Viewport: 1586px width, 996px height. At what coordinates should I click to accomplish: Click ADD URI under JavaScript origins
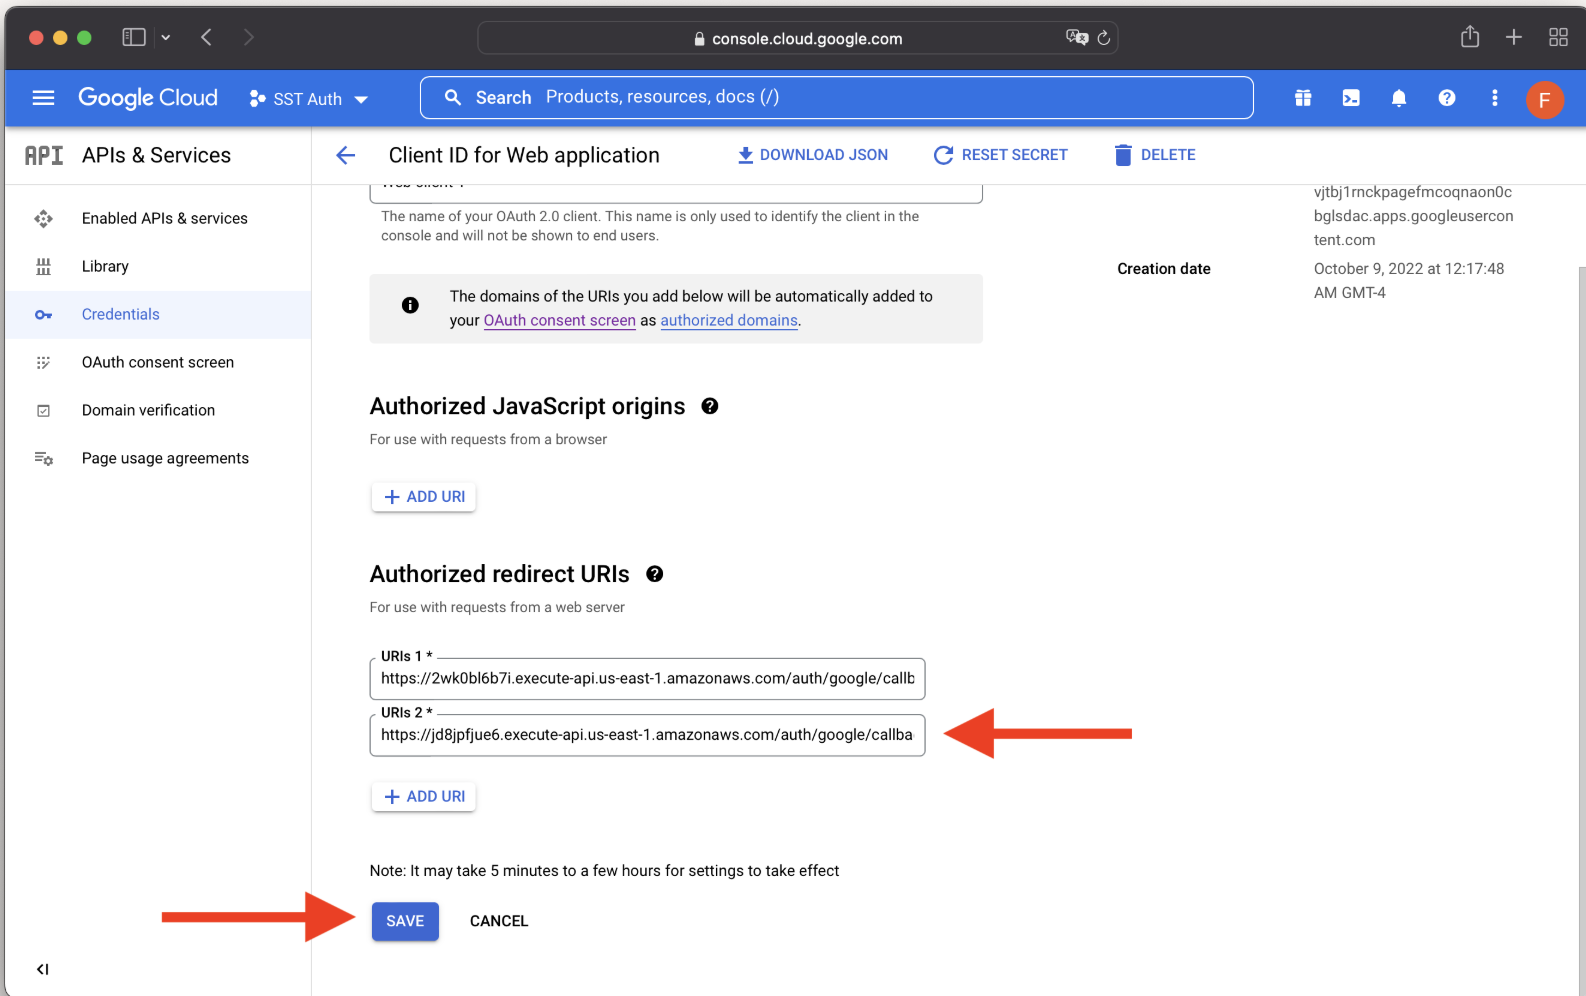(x=424, y=496)
